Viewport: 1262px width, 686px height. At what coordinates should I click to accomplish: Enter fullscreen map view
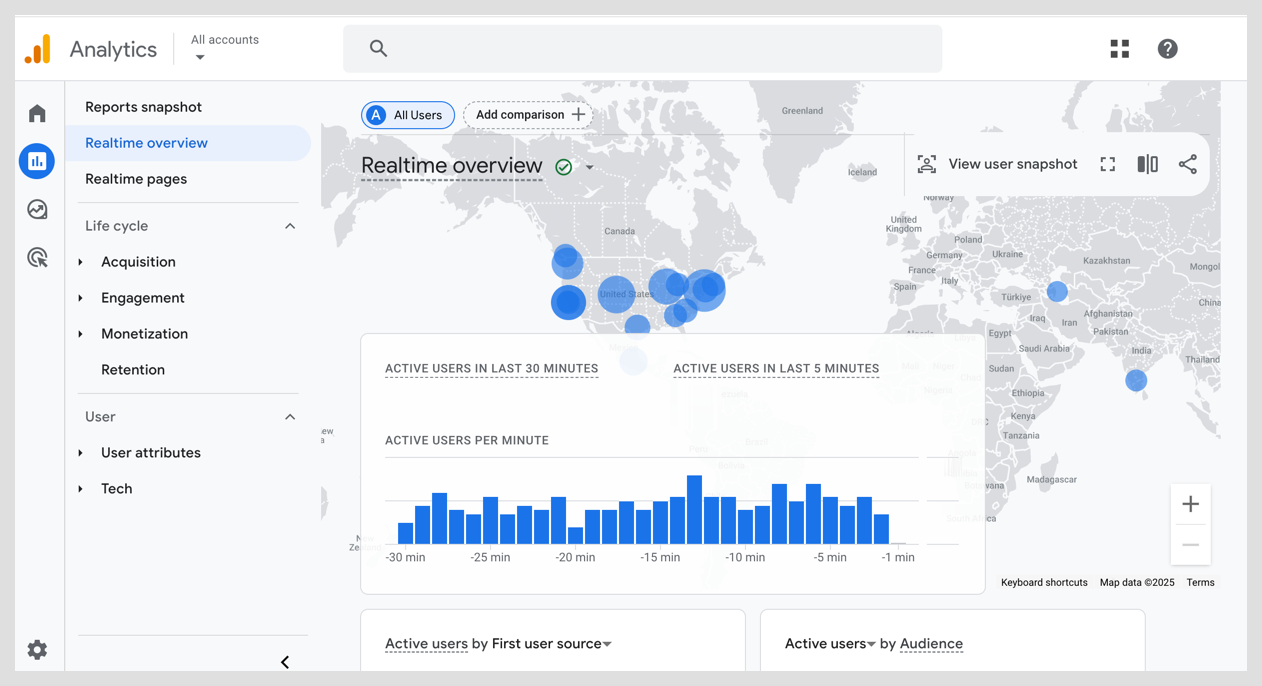1107,164
